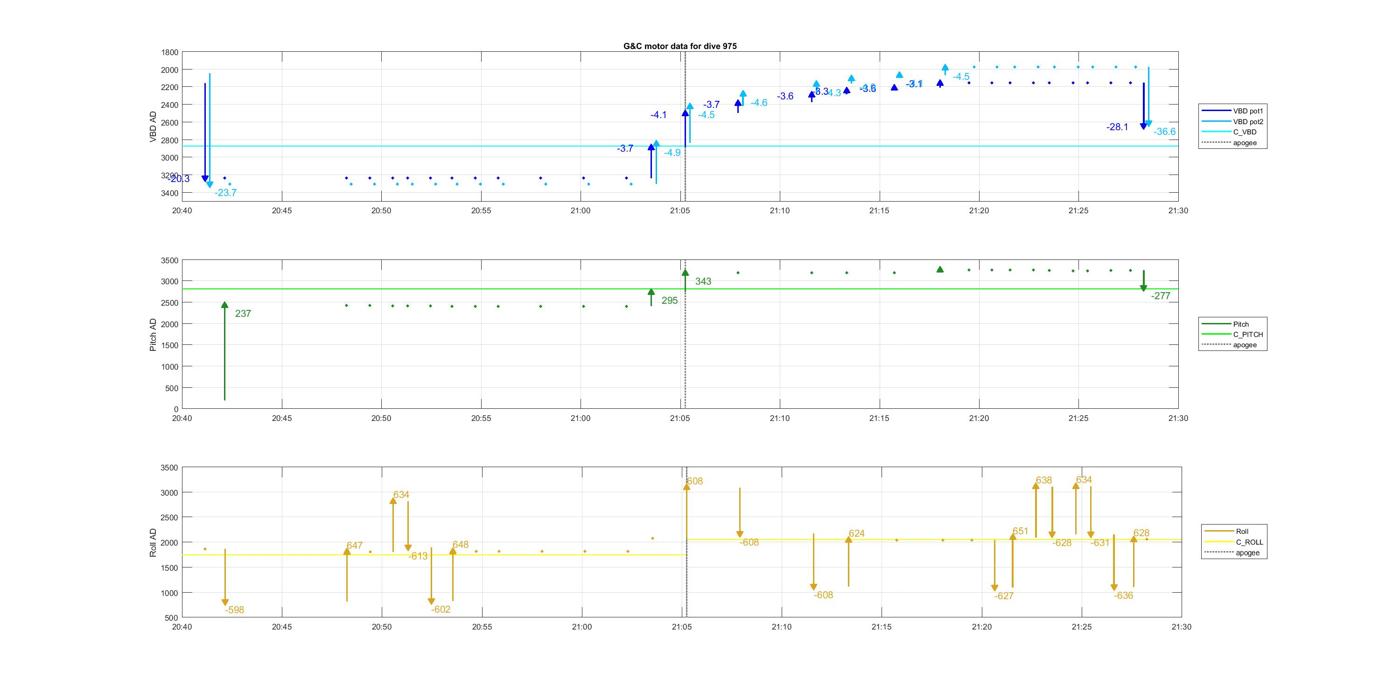Click the '295' pitch data label
Image resolution: width=1400 pixels, height=693 pixels.
669,300
